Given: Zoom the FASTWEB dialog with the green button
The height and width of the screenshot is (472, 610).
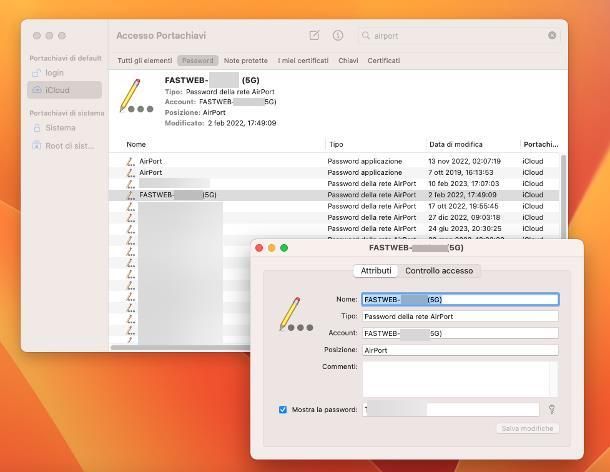Looking at the screenshot, I should (x=284, y=248).
